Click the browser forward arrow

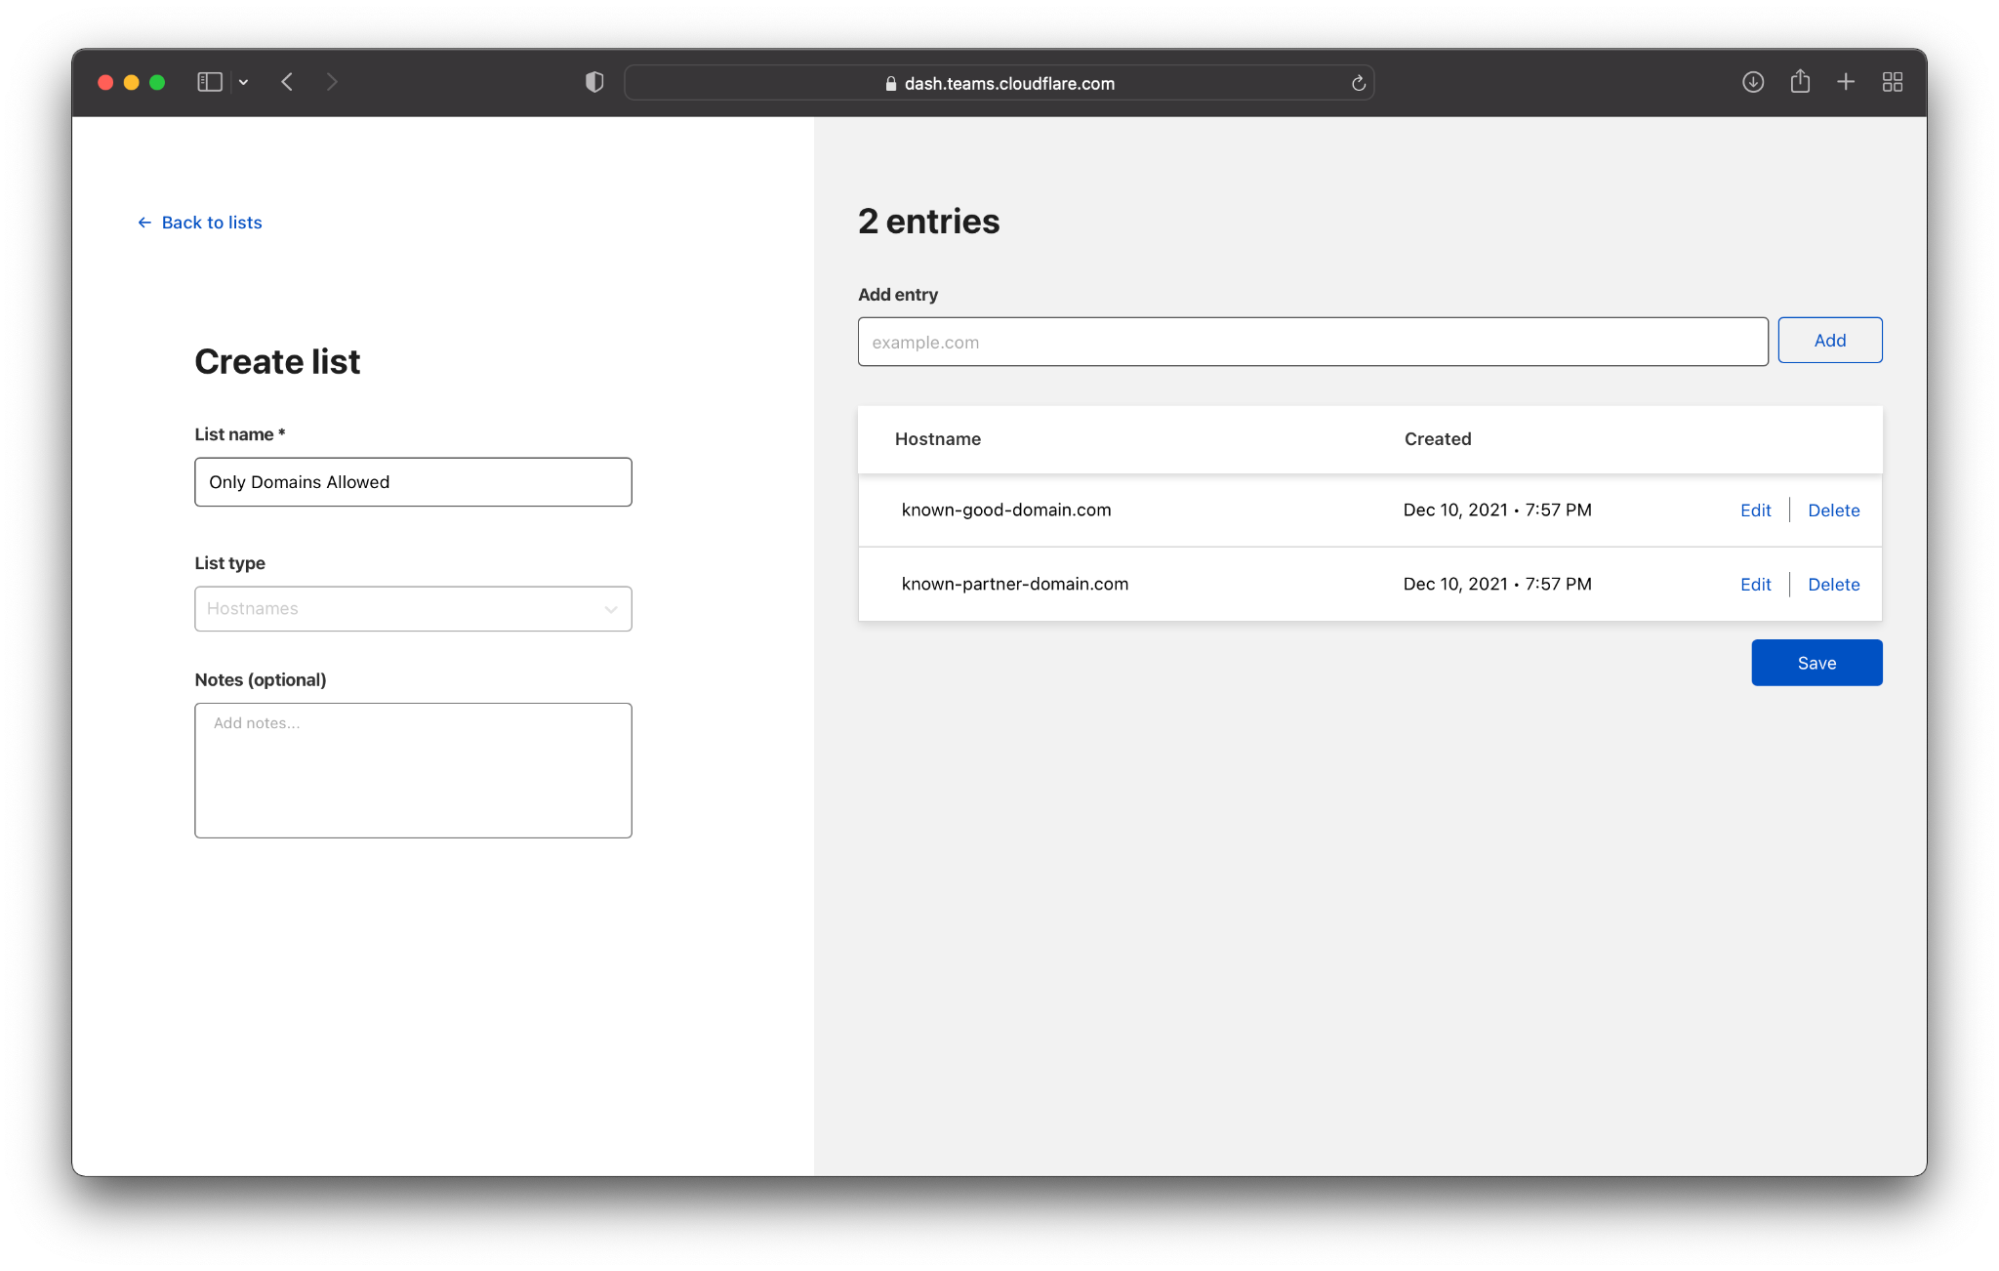[x=332, y=82]
